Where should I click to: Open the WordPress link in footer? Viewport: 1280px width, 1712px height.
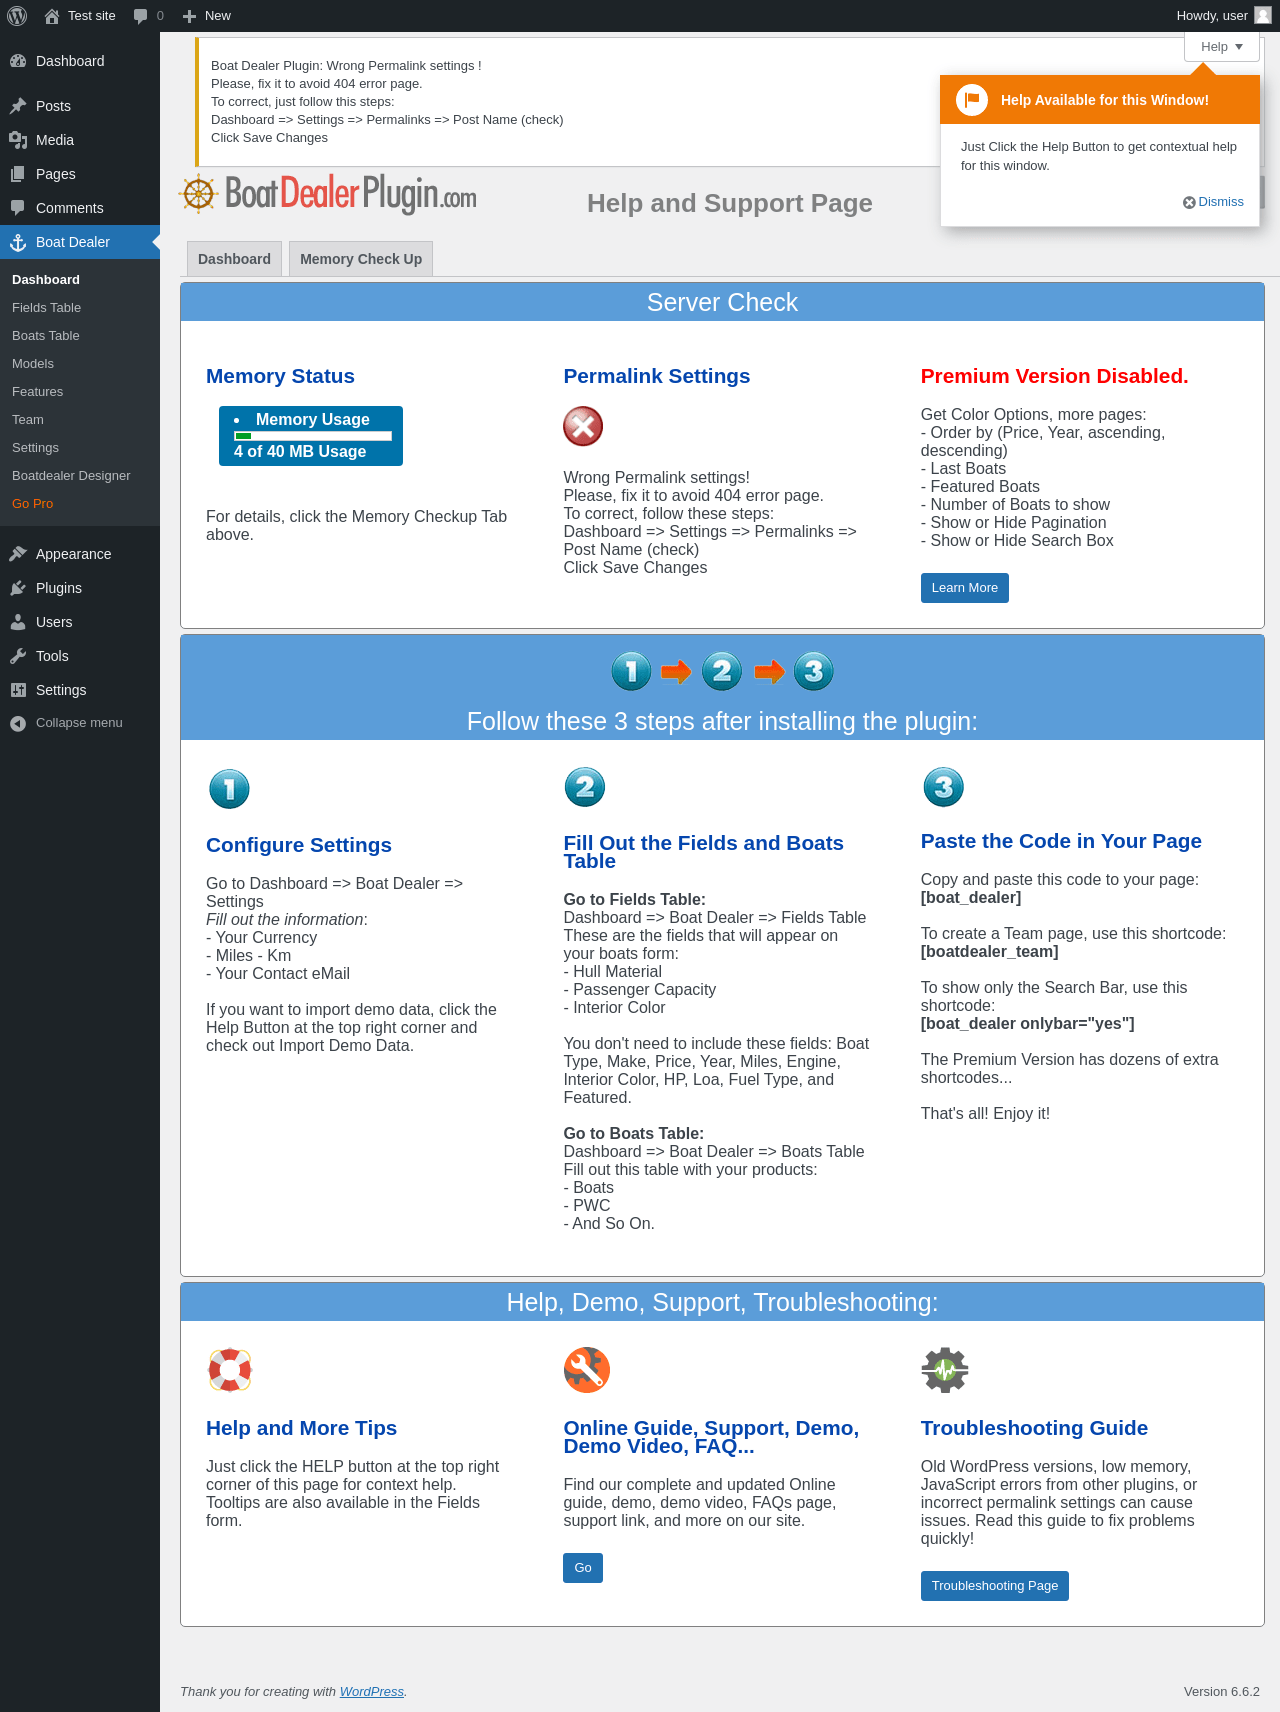372,1692
